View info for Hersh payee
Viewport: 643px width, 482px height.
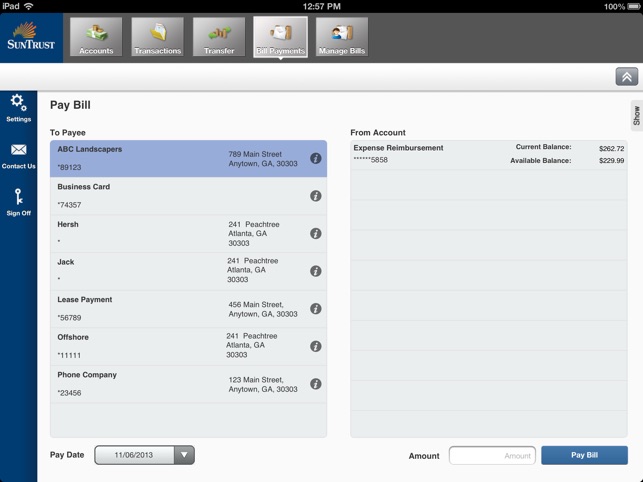click(x=315, y=233)
